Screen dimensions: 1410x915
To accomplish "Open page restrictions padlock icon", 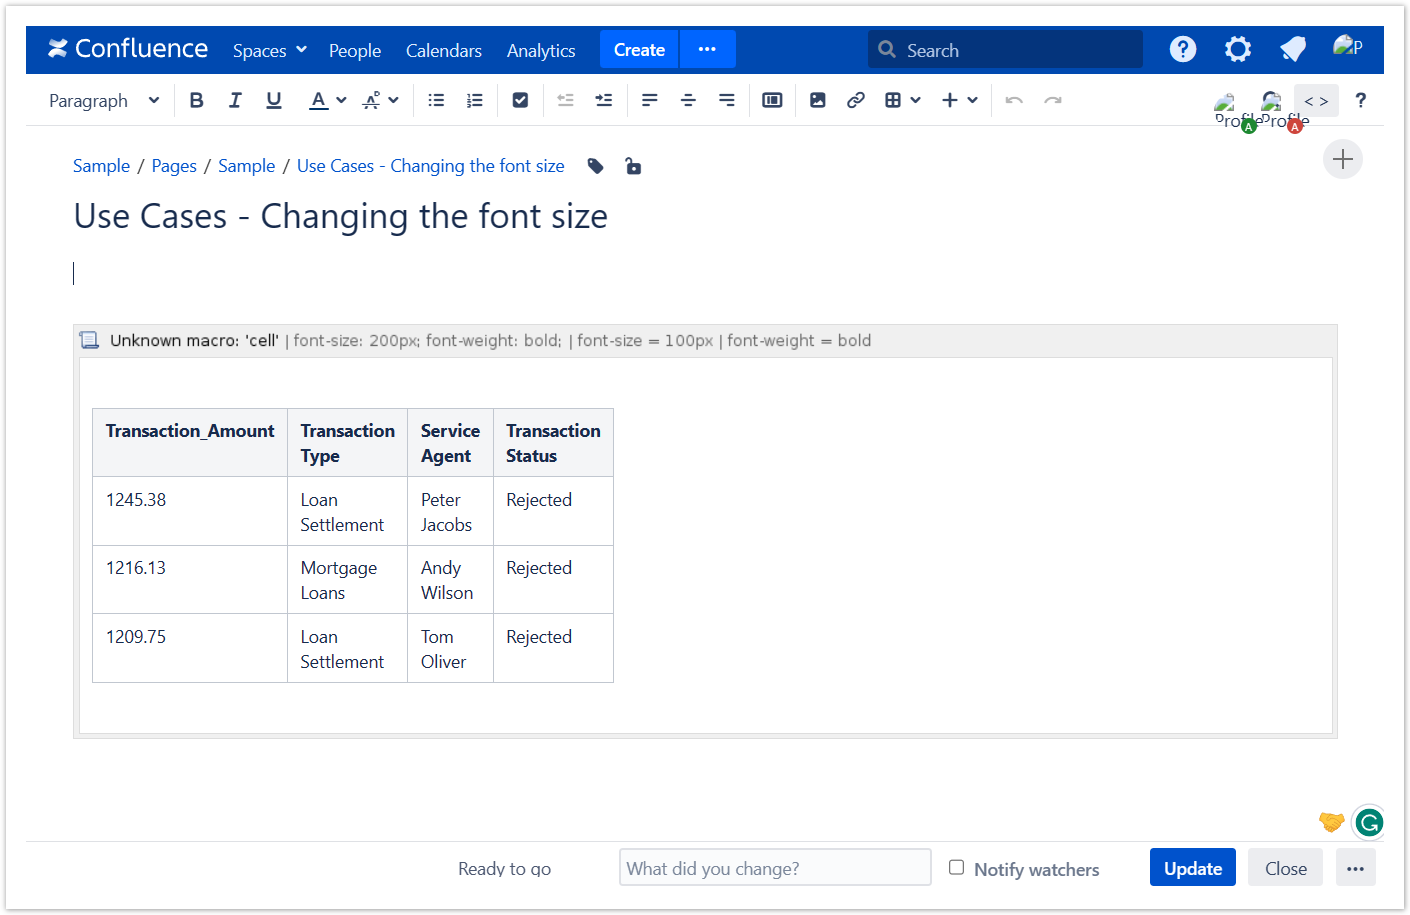I will point(633,166).
